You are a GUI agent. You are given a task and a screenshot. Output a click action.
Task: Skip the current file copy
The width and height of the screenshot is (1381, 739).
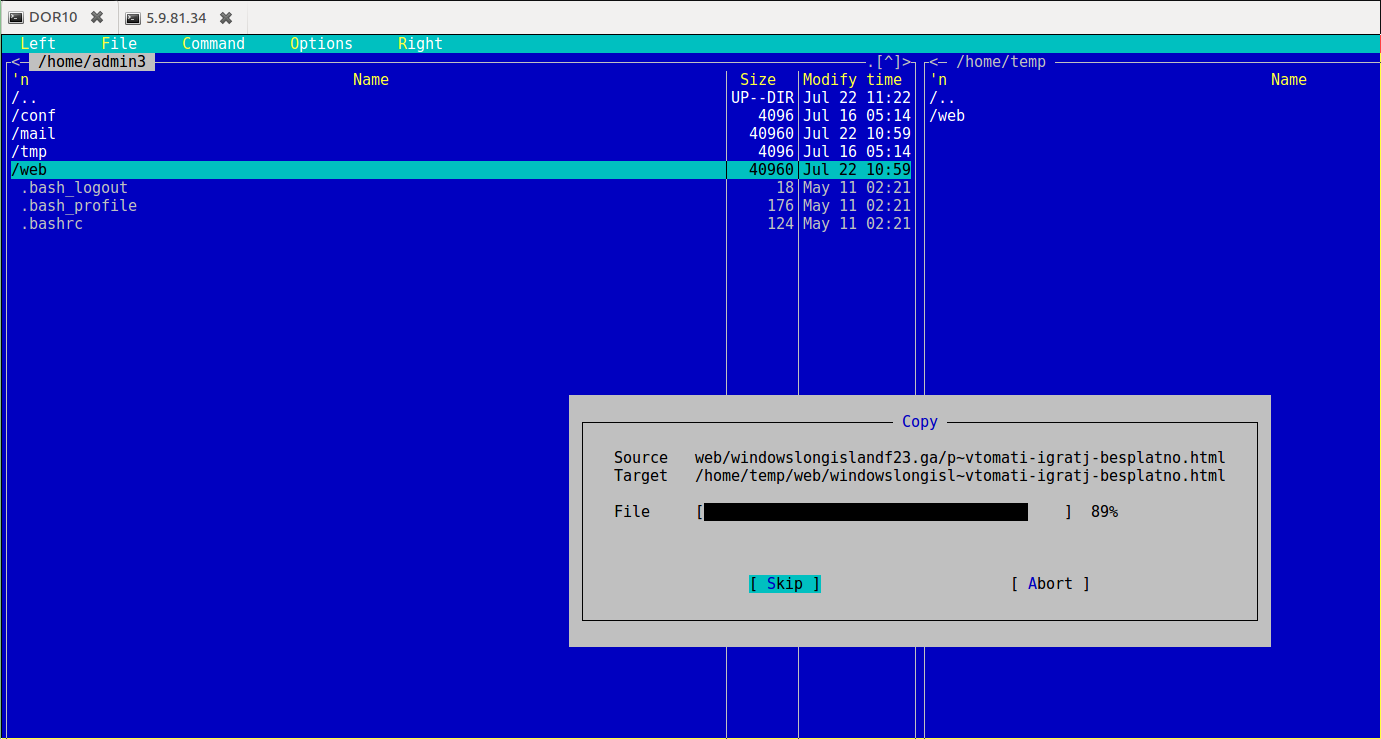coord(785,584)
